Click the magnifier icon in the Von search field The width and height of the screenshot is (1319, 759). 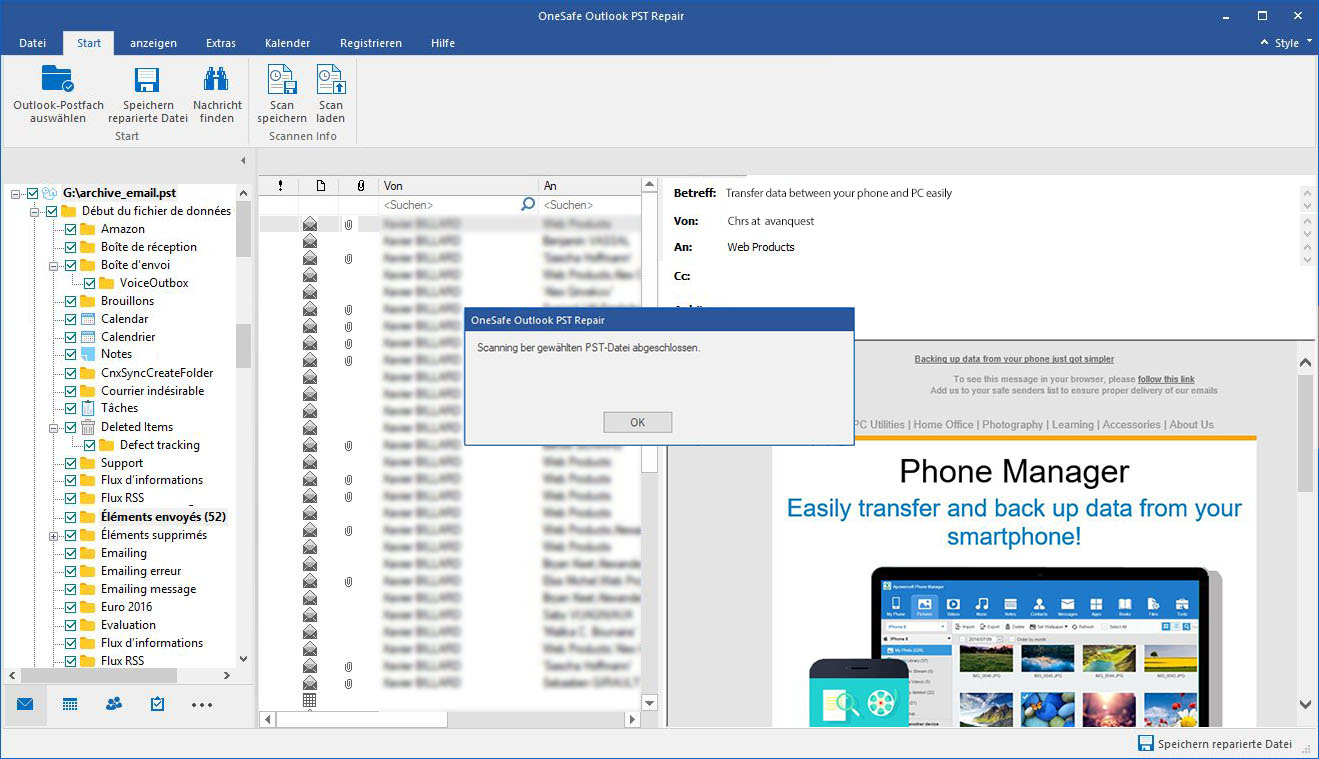528,204
